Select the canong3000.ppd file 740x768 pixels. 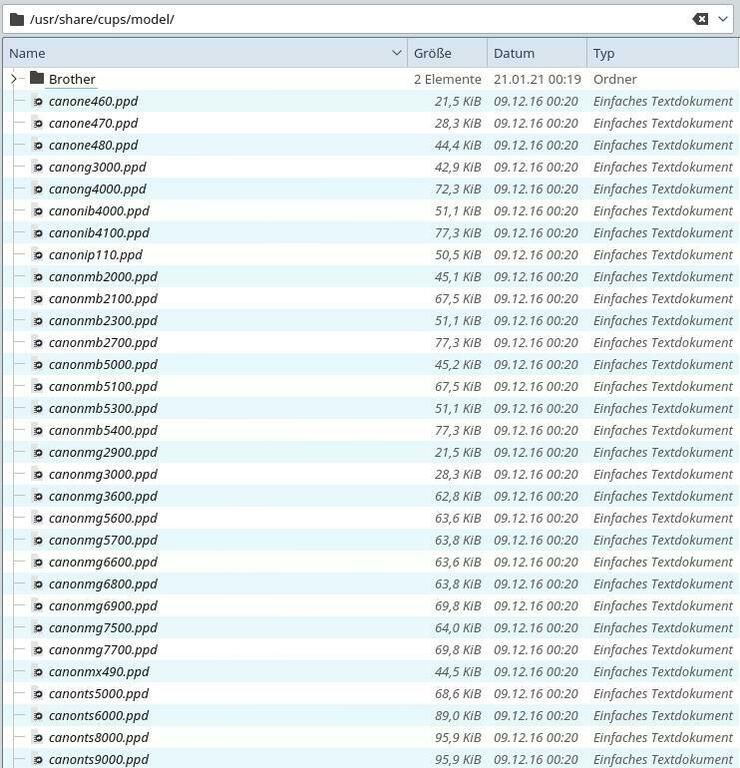click(x=97, y=167)
